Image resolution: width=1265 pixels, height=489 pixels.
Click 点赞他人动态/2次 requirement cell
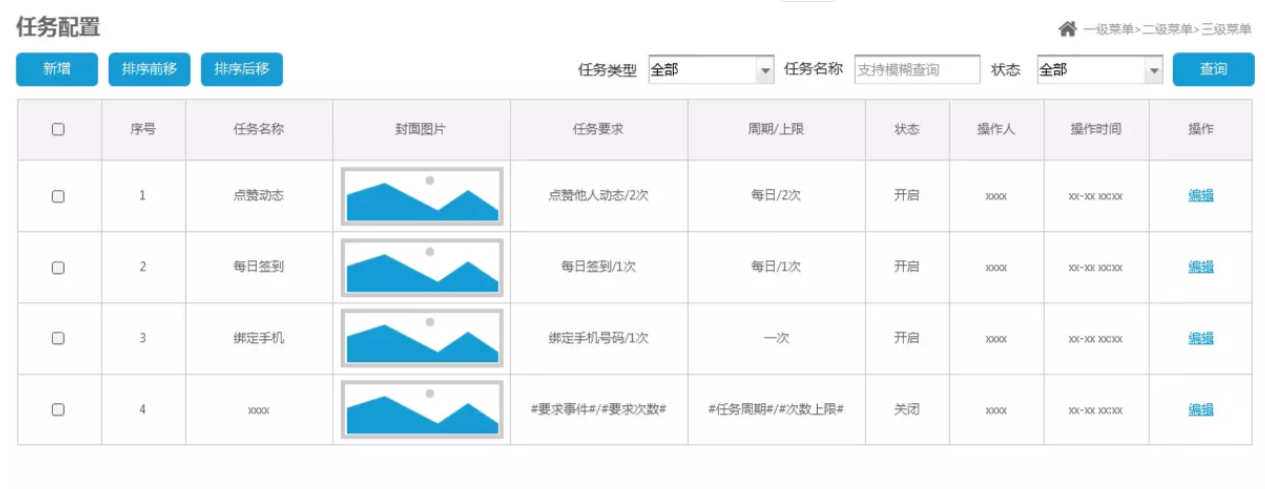pos(598,196)
